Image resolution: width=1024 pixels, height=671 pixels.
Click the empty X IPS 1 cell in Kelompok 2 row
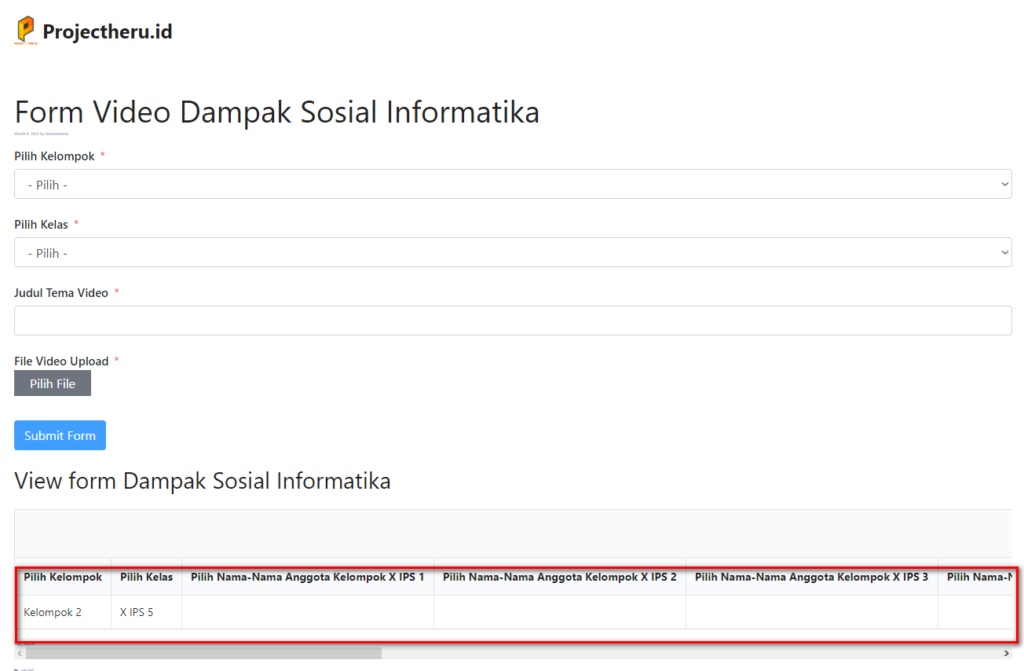pyautogui.click(x=307, y=612)
